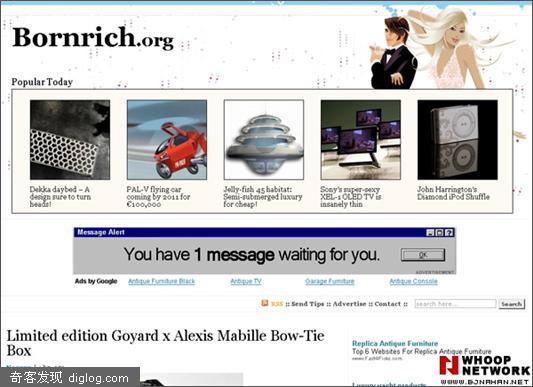This screenshot has height=387, width=533.
Task: Open the 'Antique Console' ad link
Action: [x=413, y=281]
